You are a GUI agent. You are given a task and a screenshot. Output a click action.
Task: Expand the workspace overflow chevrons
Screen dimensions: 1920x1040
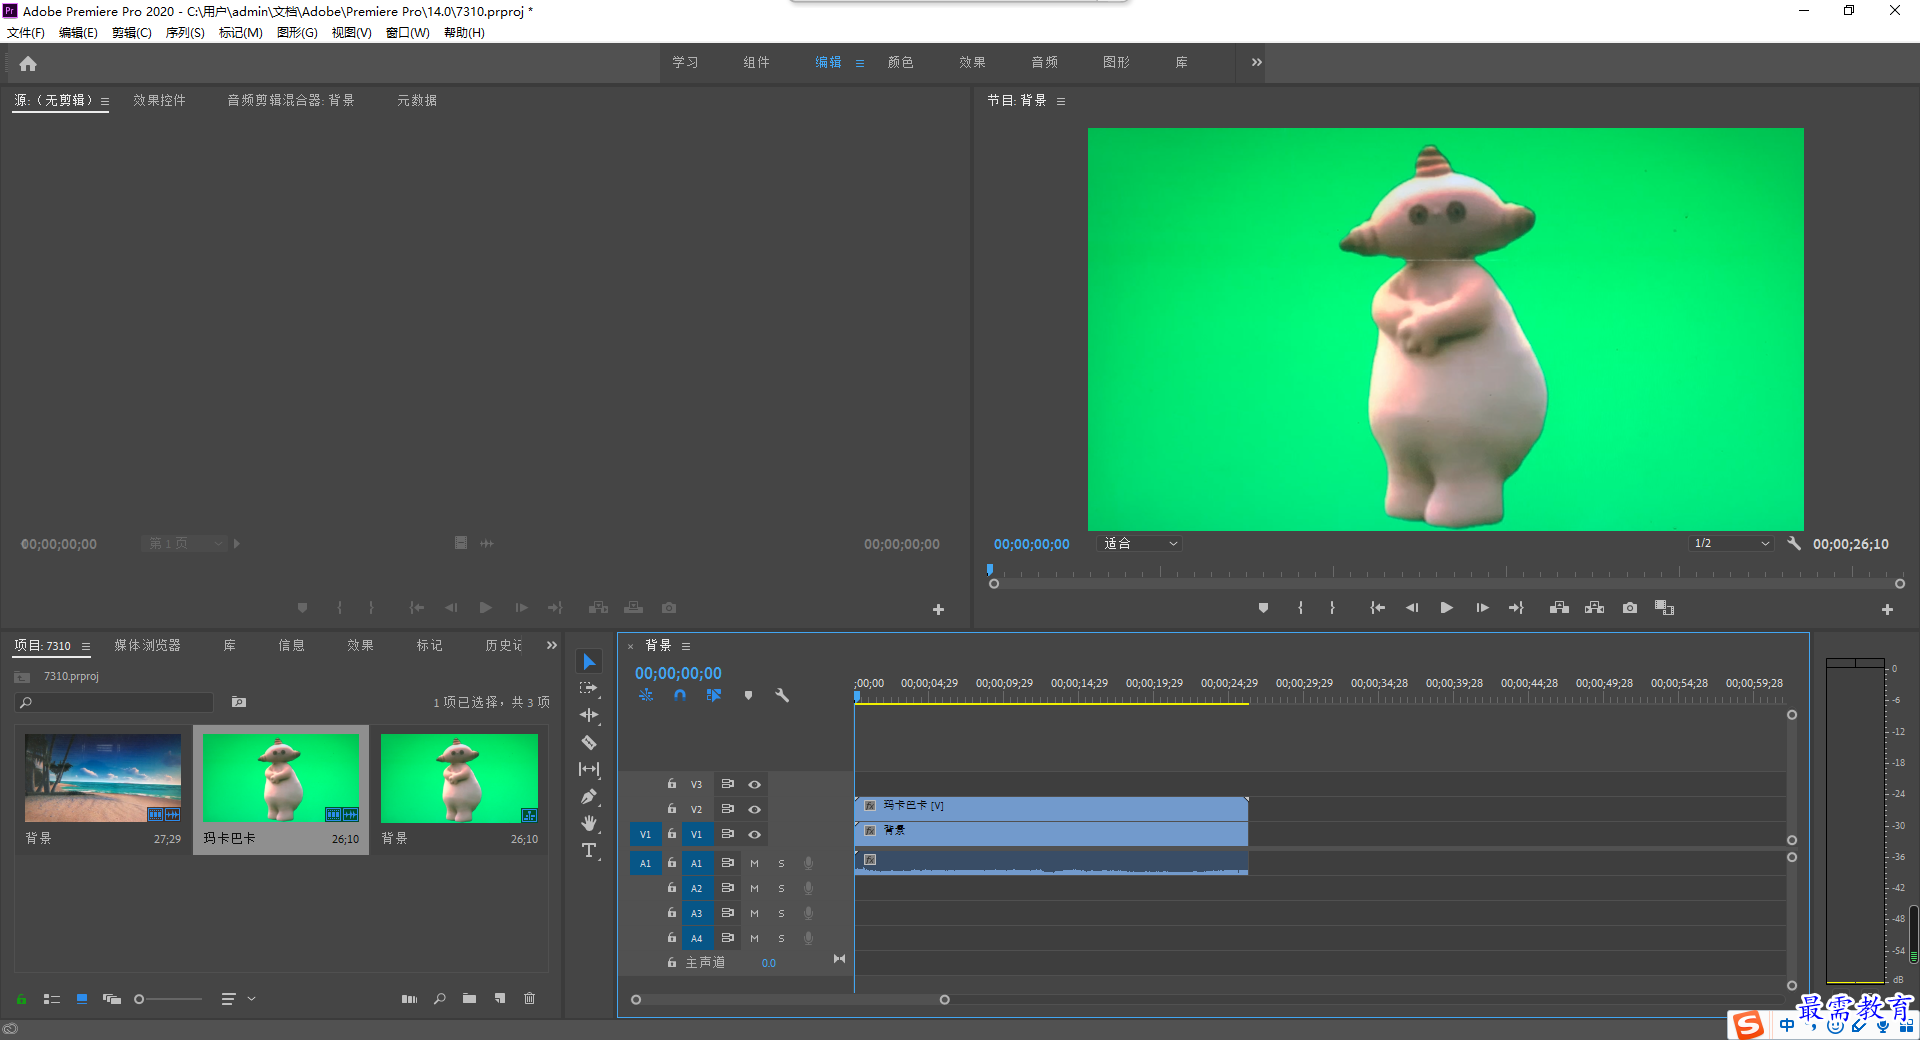1256,62
